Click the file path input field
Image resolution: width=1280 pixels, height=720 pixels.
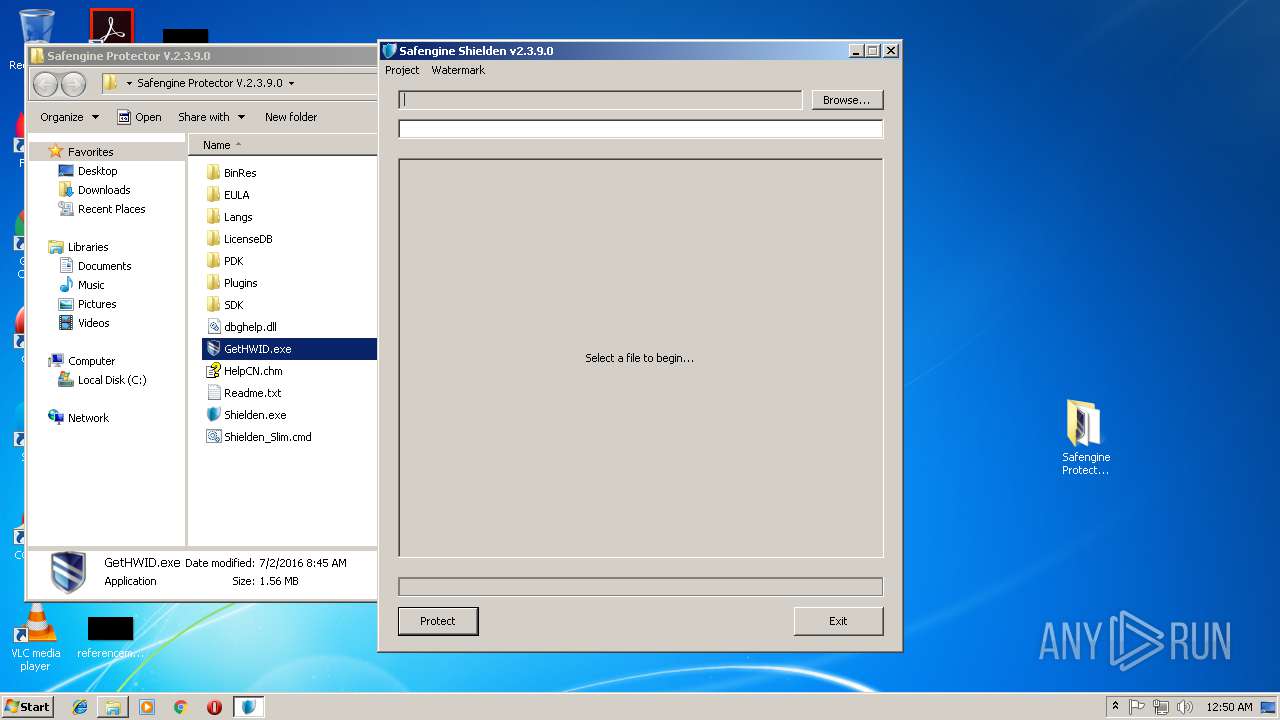pos(600,100)
